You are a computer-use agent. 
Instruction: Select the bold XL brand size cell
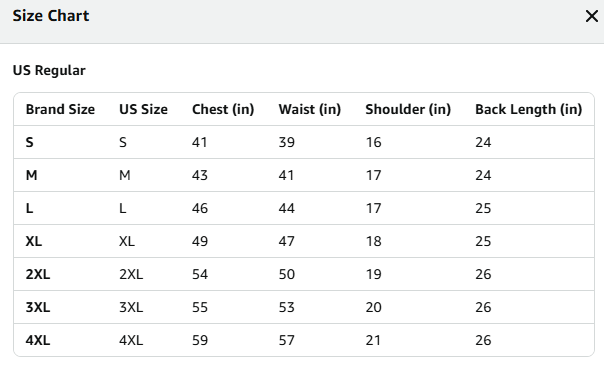coord(34,242)
